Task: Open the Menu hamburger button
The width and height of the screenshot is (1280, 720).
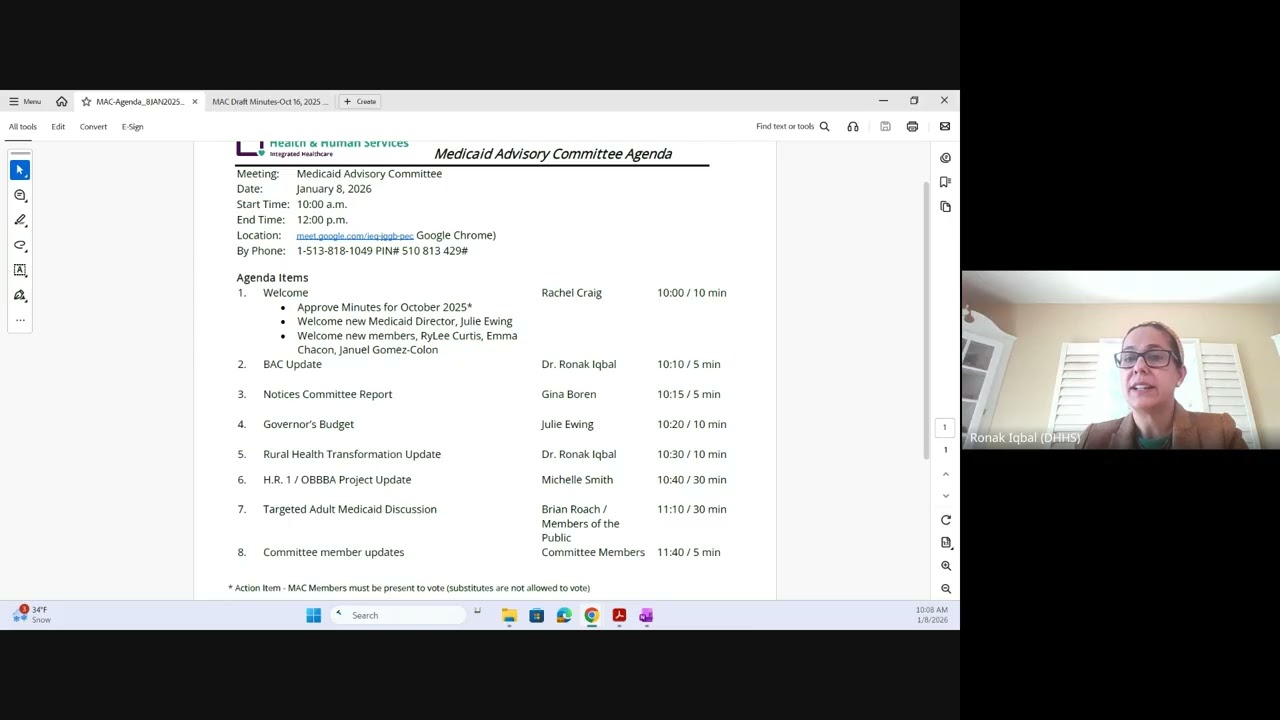Action: coord(25,101)
